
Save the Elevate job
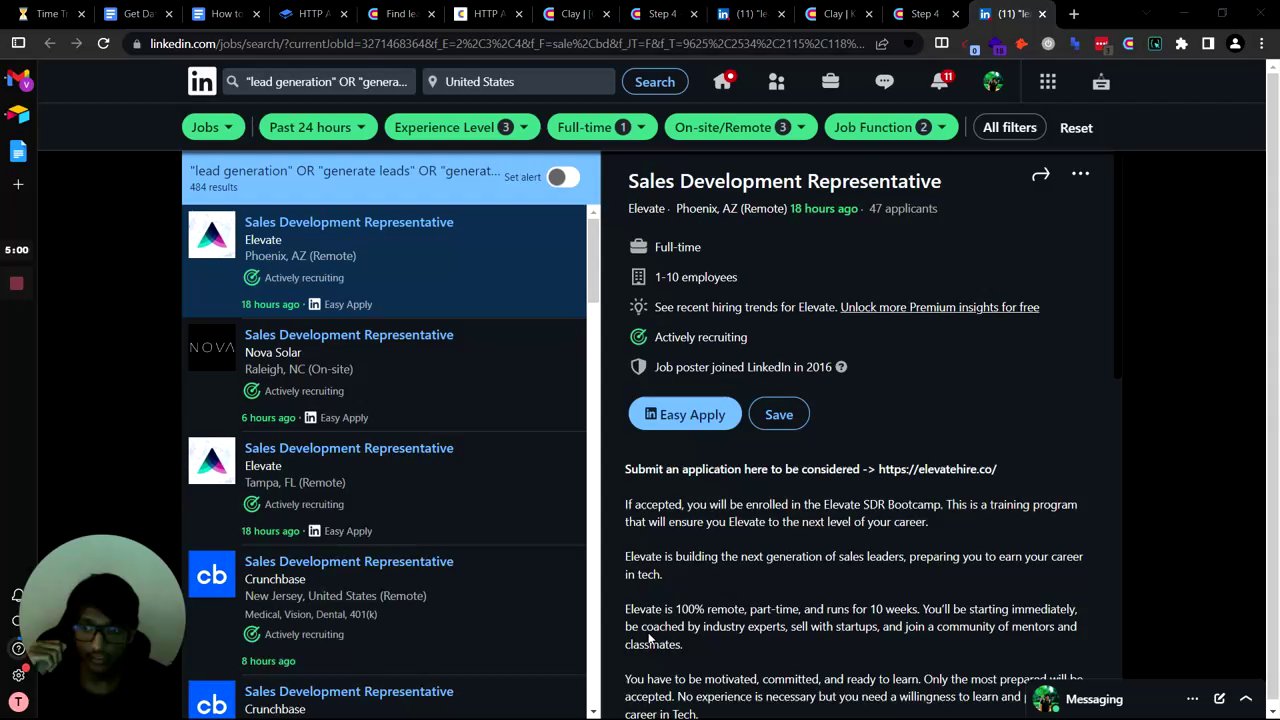pyautogui.click(x=778, y=414)
